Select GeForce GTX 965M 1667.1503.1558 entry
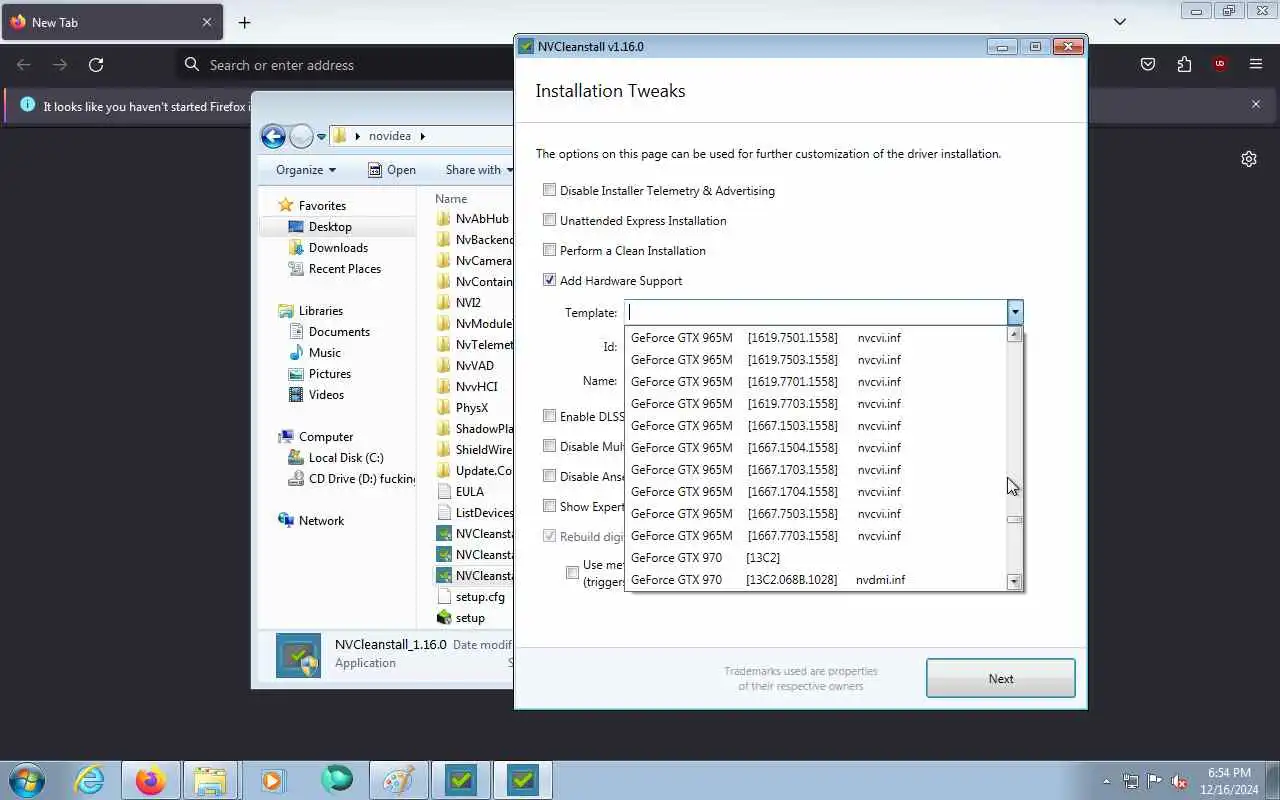1280x800 pixels. pos(816,426)
